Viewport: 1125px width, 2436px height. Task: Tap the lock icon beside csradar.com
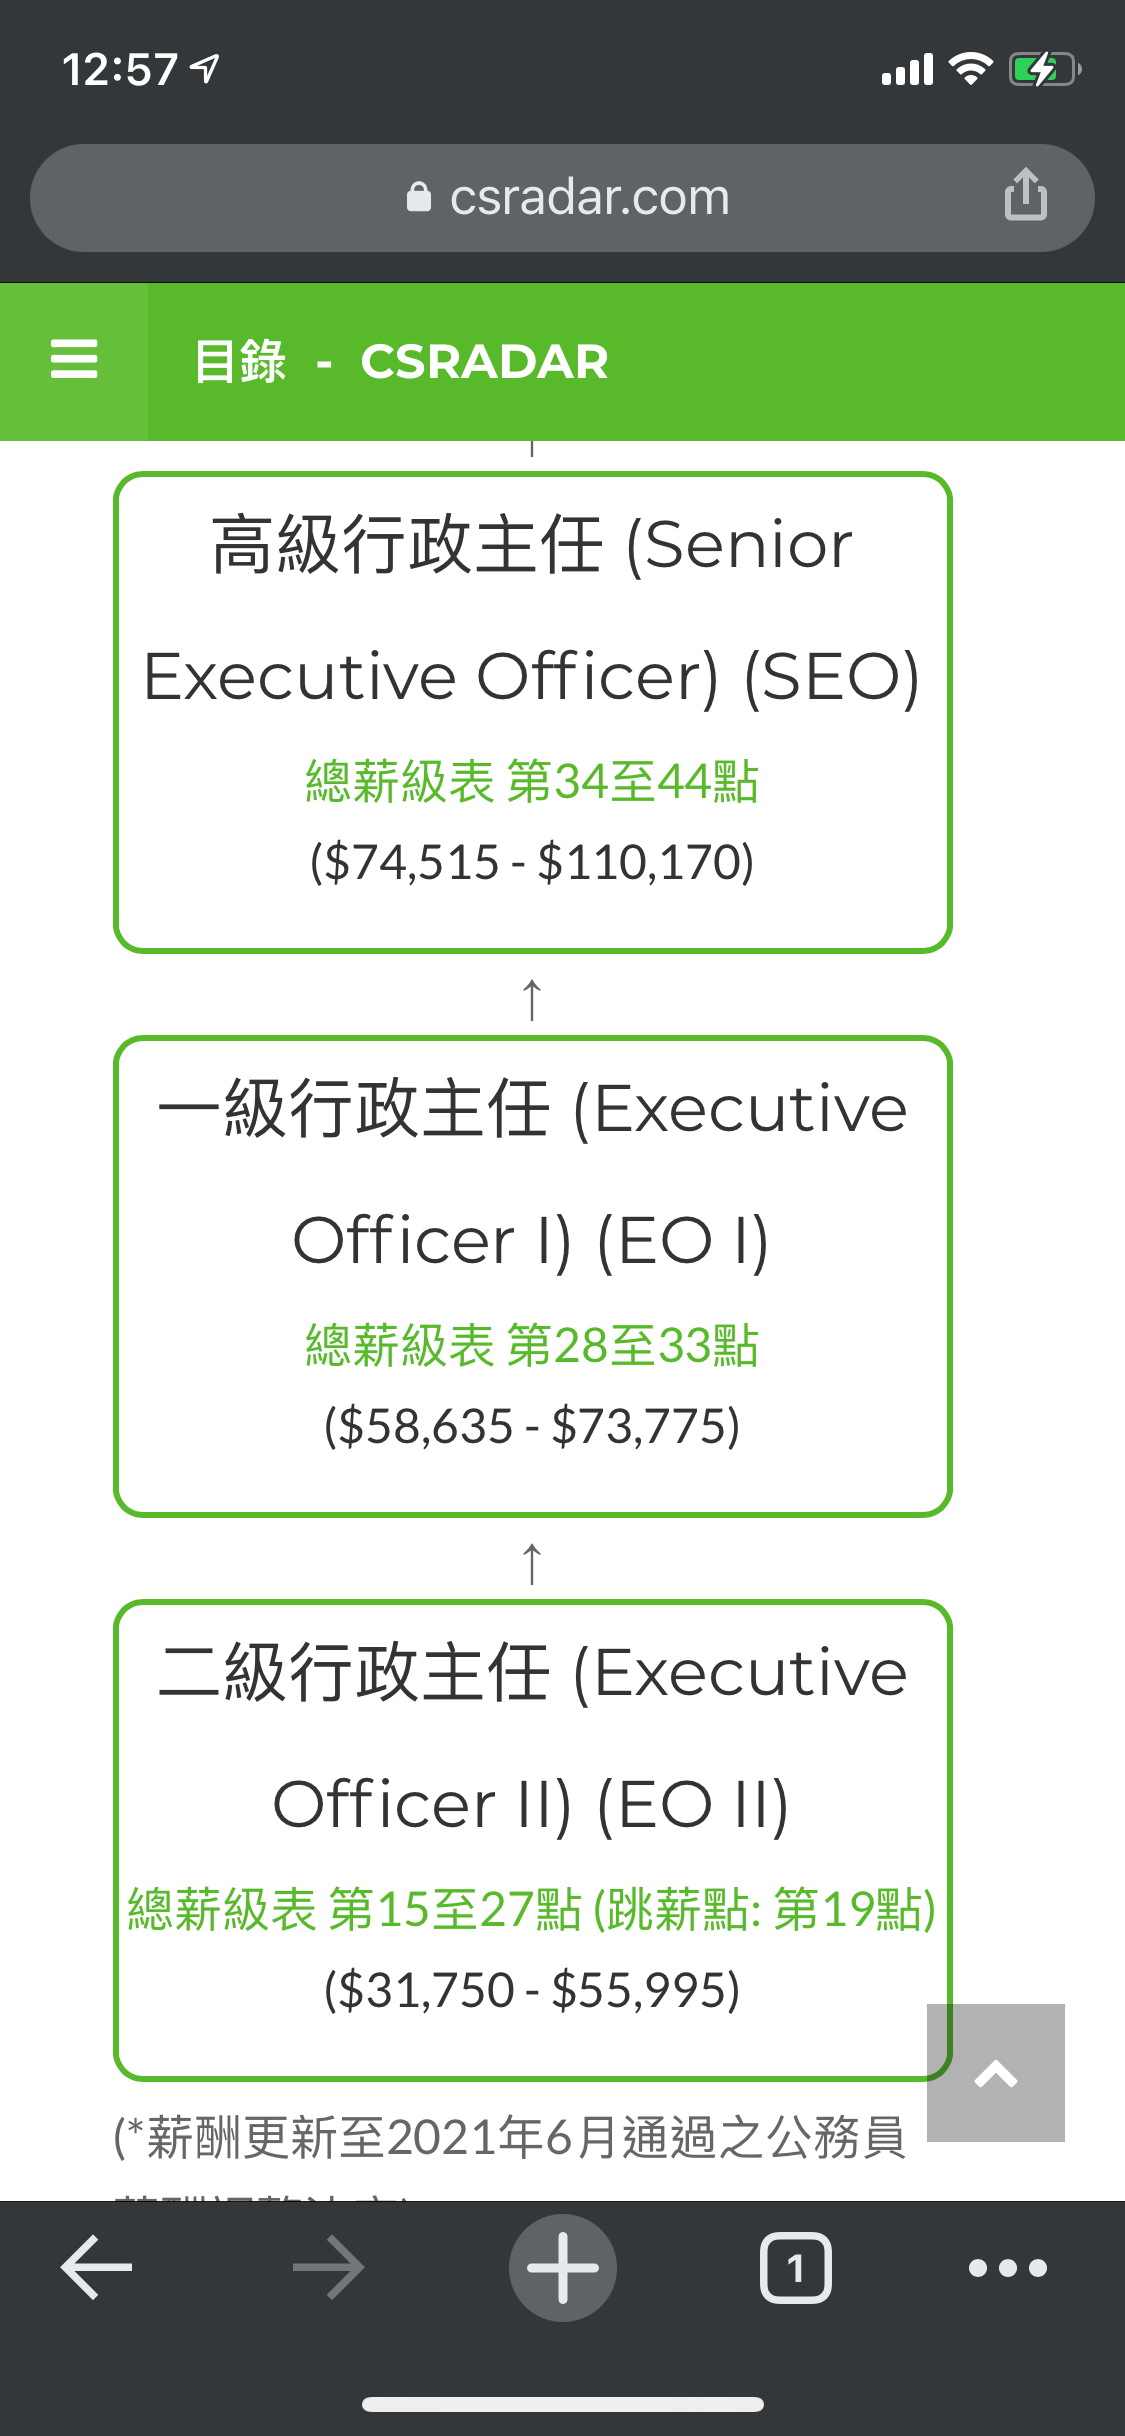419,197
